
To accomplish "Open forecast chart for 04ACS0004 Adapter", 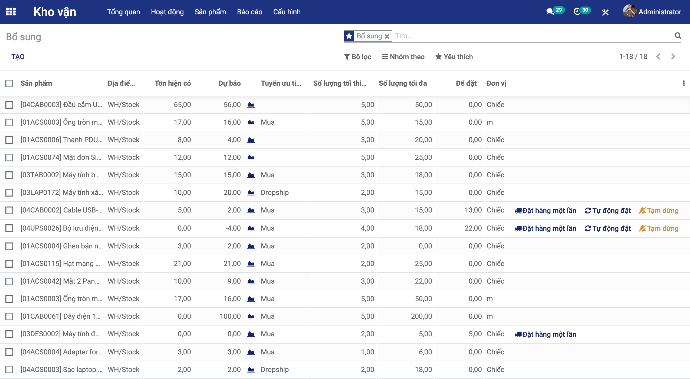I will tap(251, 352).
